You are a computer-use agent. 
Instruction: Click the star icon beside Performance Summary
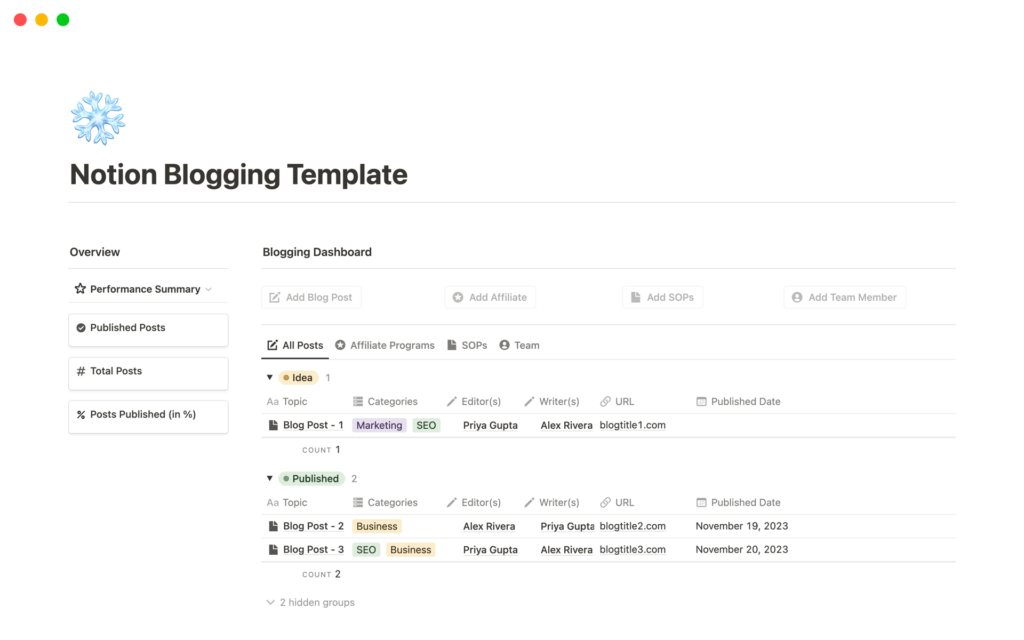click(x=79, y=289)
